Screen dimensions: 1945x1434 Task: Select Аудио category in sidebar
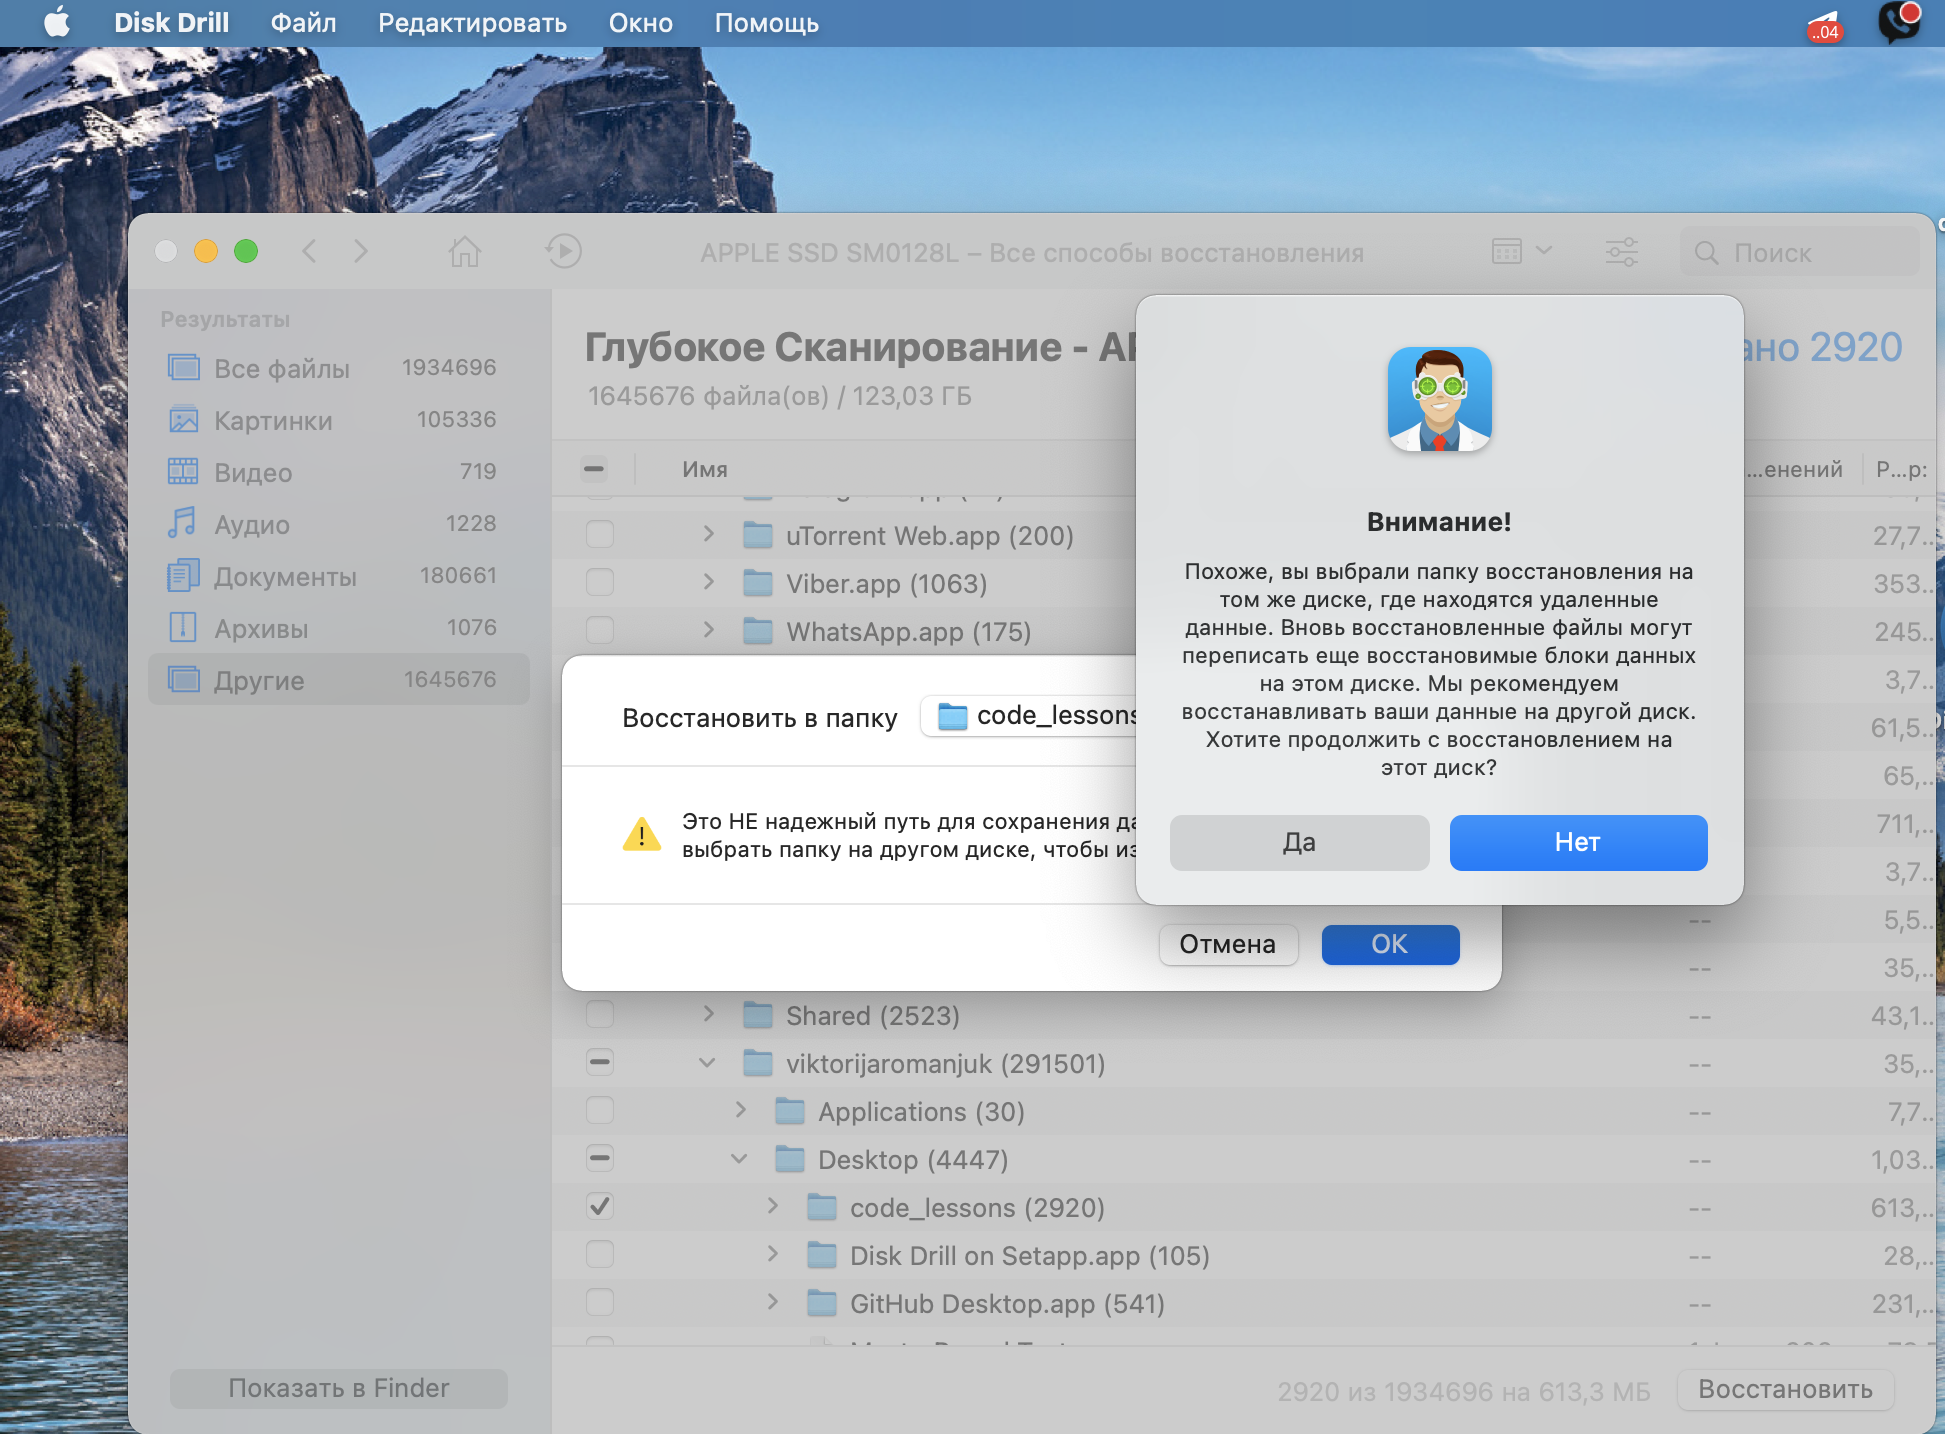tap(338, 524)
